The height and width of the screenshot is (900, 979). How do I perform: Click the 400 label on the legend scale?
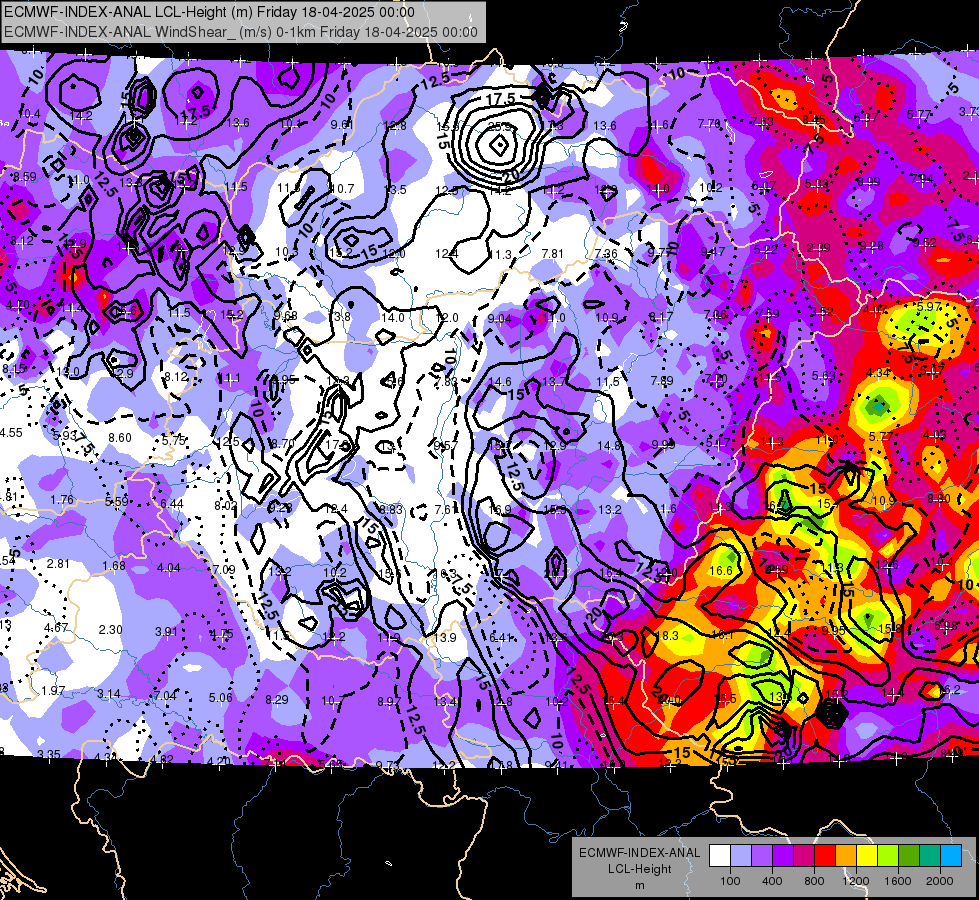[x=772, y=881]
